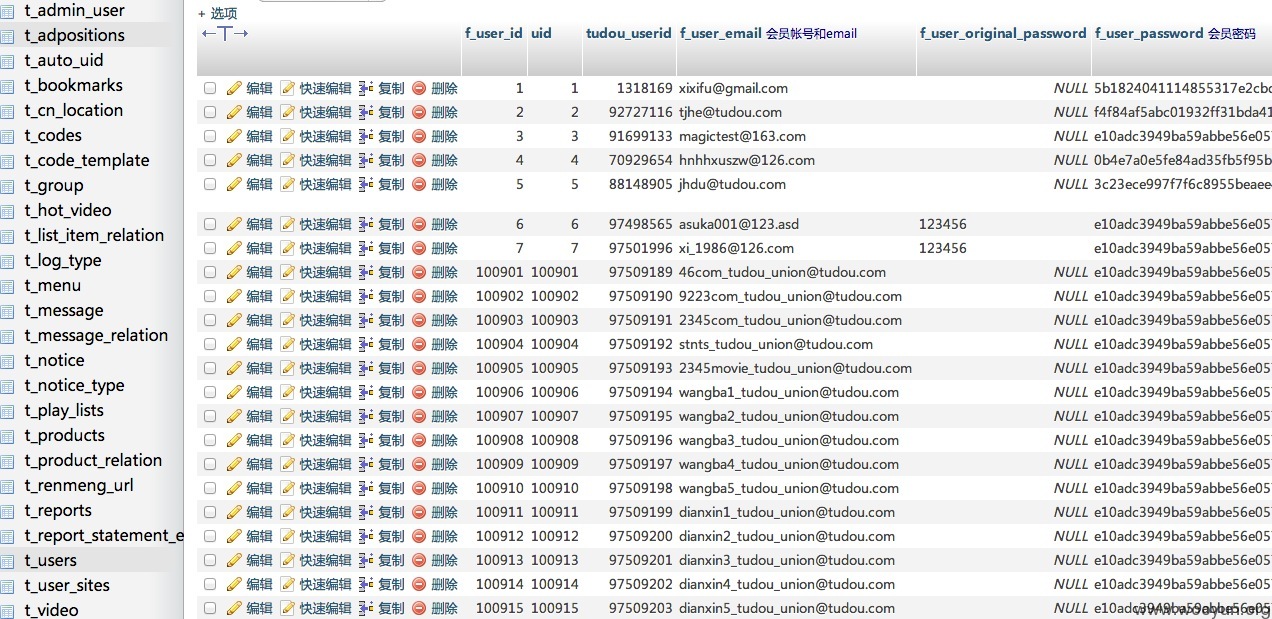
Task: Open the t_group table in sidebar
Action: click(54, 185)
